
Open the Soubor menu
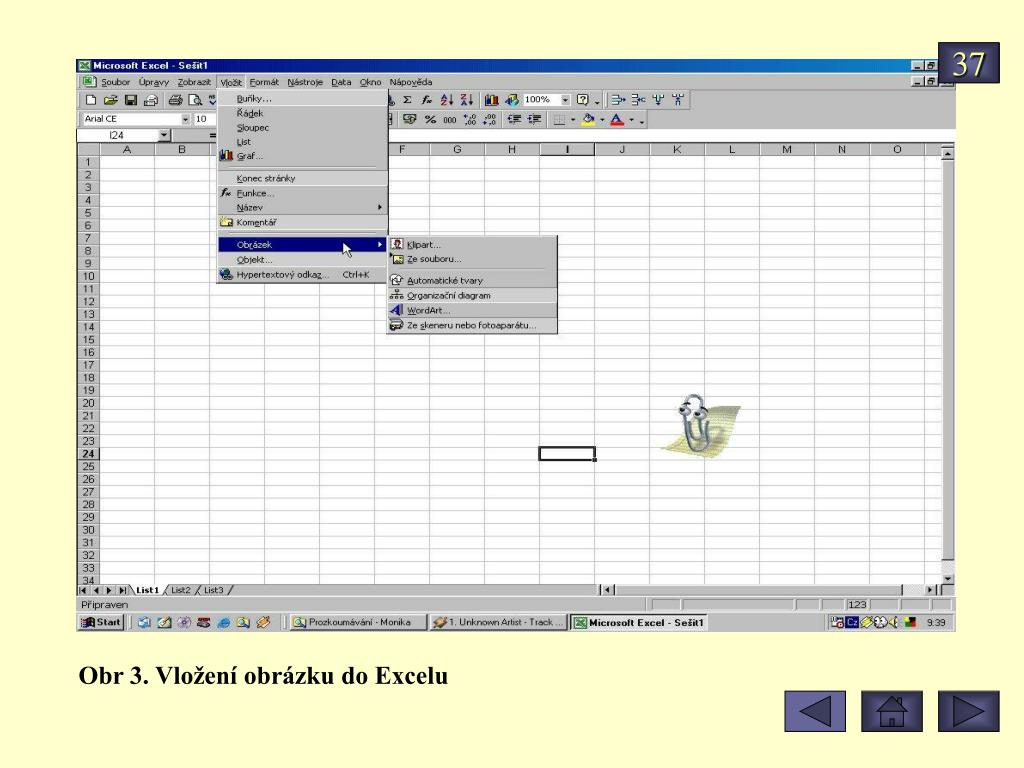[x=115, y=82]
